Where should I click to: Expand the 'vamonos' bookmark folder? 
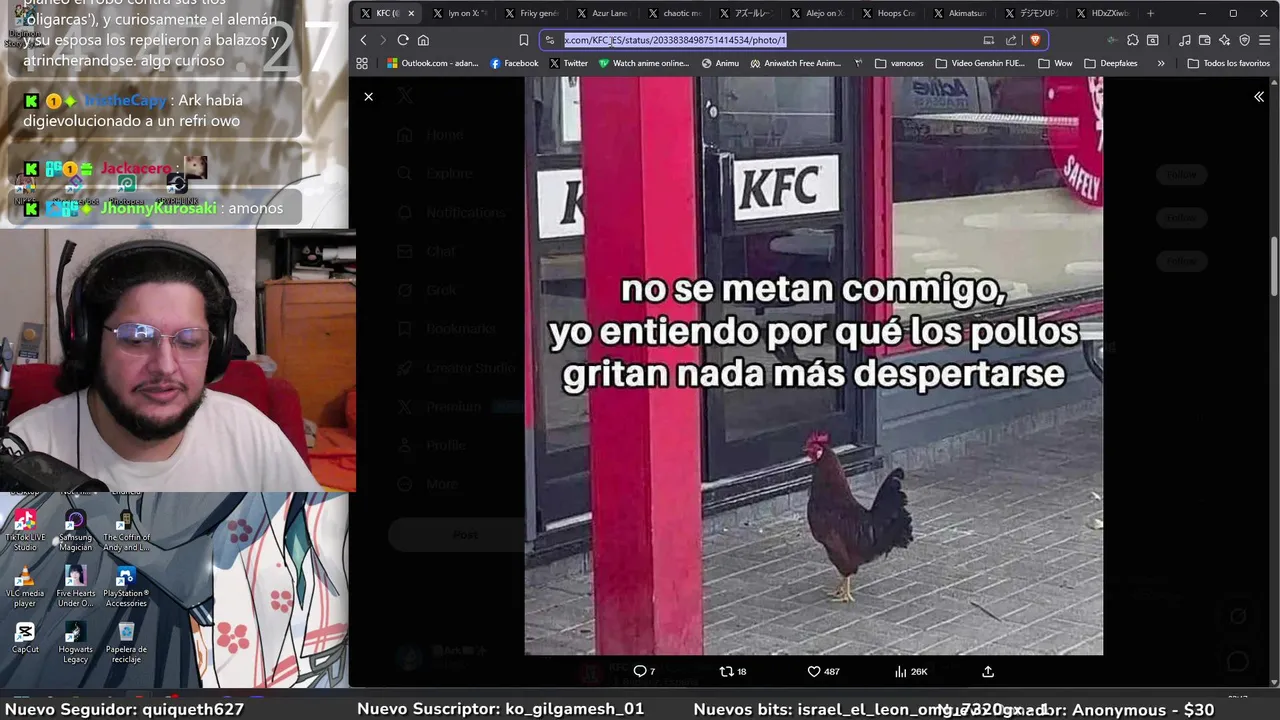(x=899, y=63)
